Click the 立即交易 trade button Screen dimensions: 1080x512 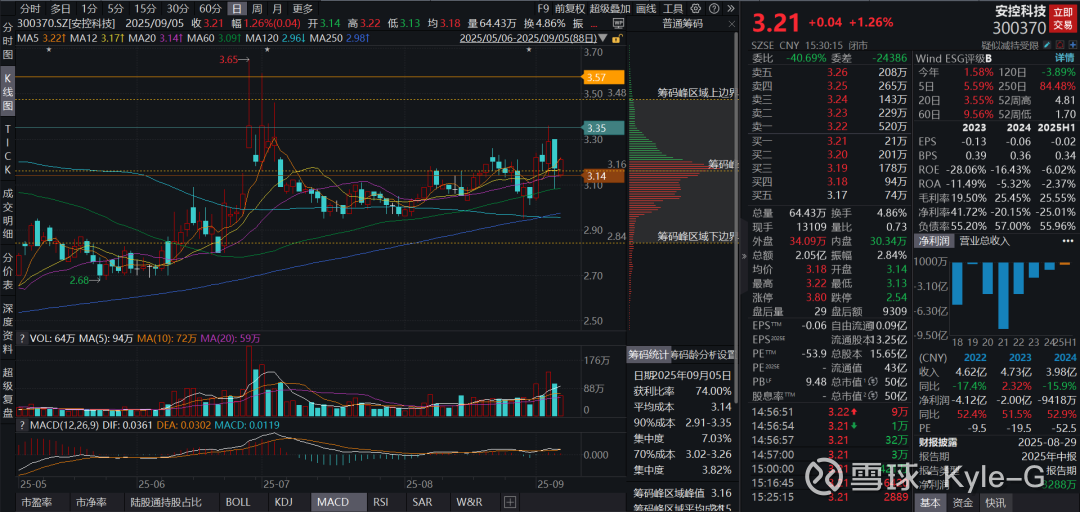coord(1062,20)
